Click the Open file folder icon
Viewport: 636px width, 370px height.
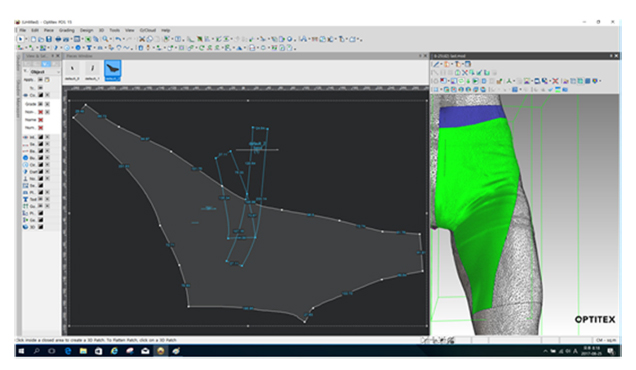point(41,39)
